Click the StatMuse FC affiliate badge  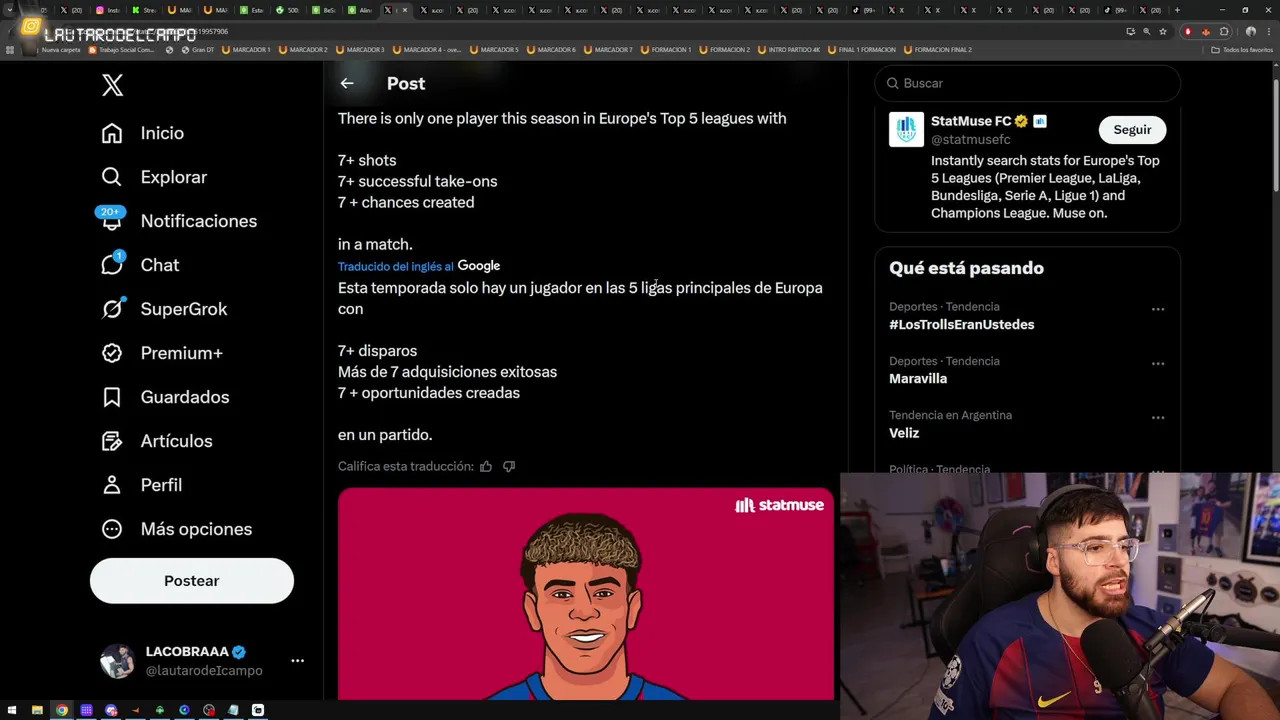click(1040, 121)
